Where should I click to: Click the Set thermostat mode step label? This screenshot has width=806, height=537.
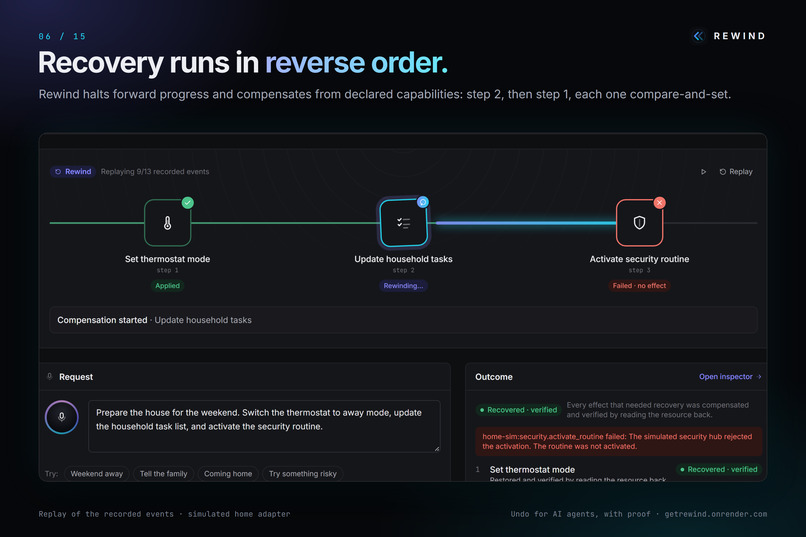pyautogui.click(x=168, y=259)
